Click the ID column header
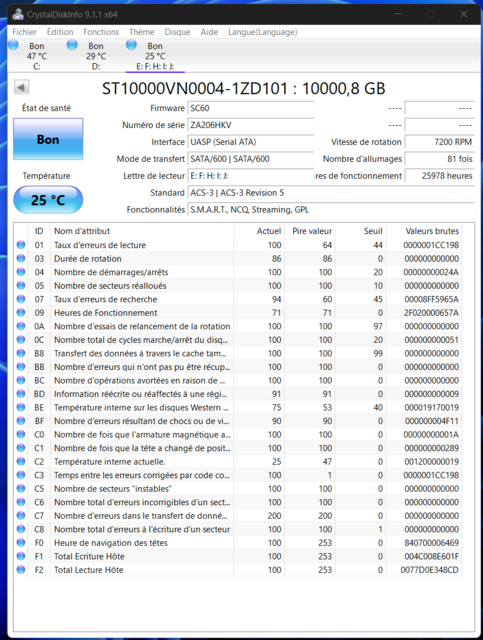The width and height of the screenshot is (483, 640). coord(39,231)
